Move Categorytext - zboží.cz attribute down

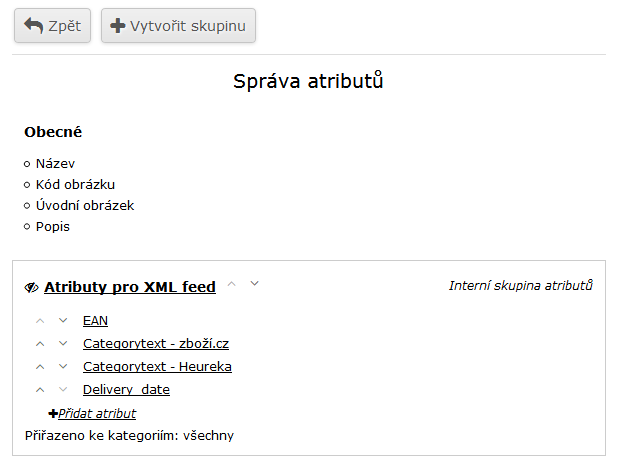[63, 344]
